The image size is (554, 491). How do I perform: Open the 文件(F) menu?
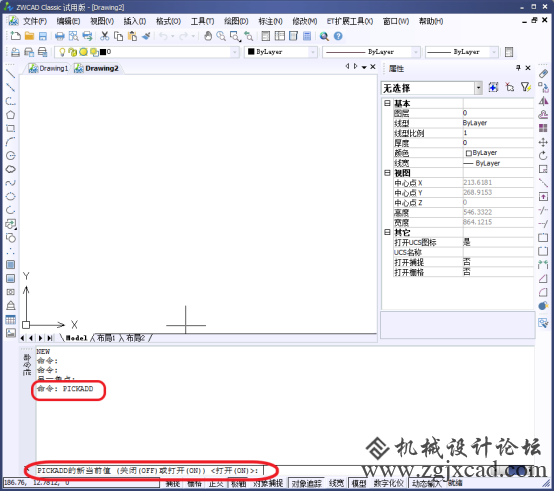pos(35,21)
